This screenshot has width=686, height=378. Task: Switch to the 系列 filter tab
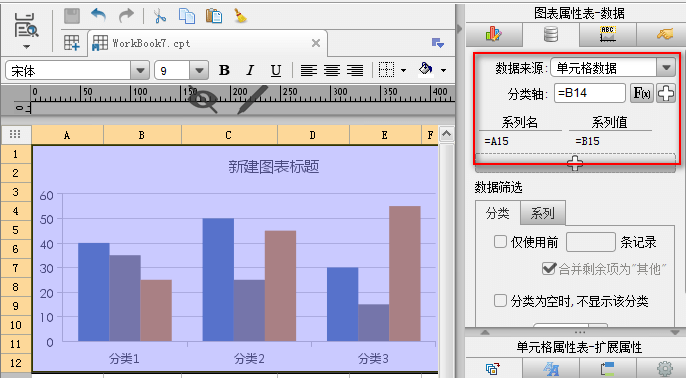pyautogui.click(x=542, y=213)
